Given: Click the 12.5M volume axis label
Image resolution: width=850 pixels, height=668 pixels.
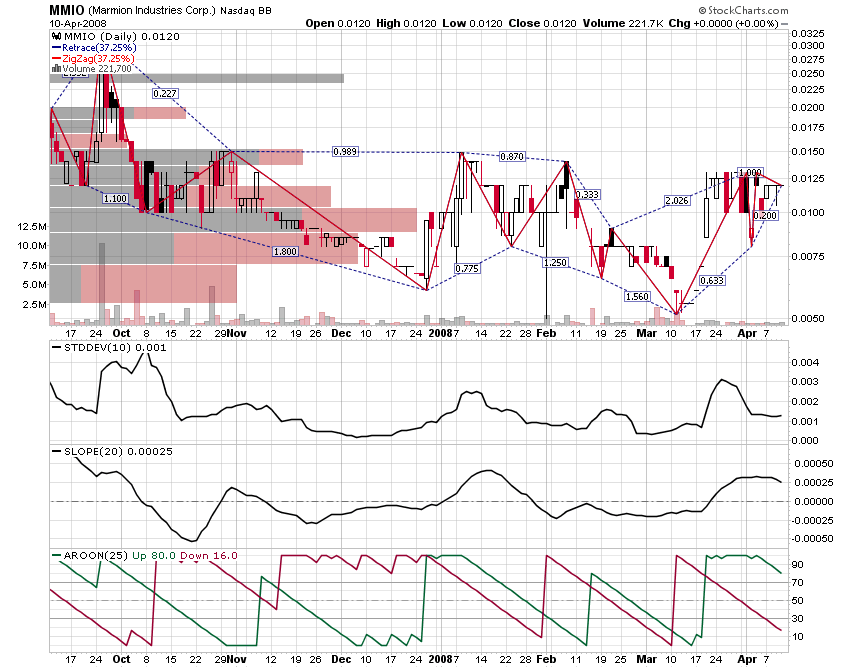Looking at the screenshot, I should tap(31, 227).
